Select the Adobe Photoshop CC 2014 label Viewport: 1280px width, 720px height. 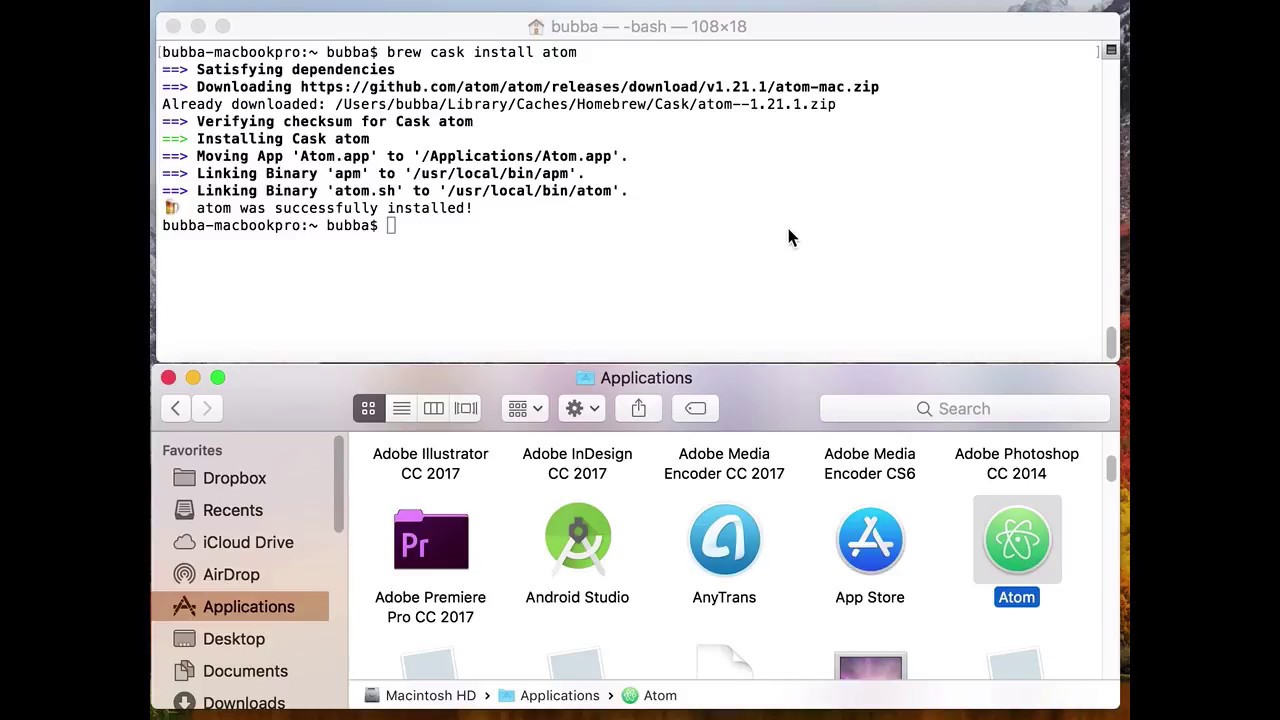1017,463
